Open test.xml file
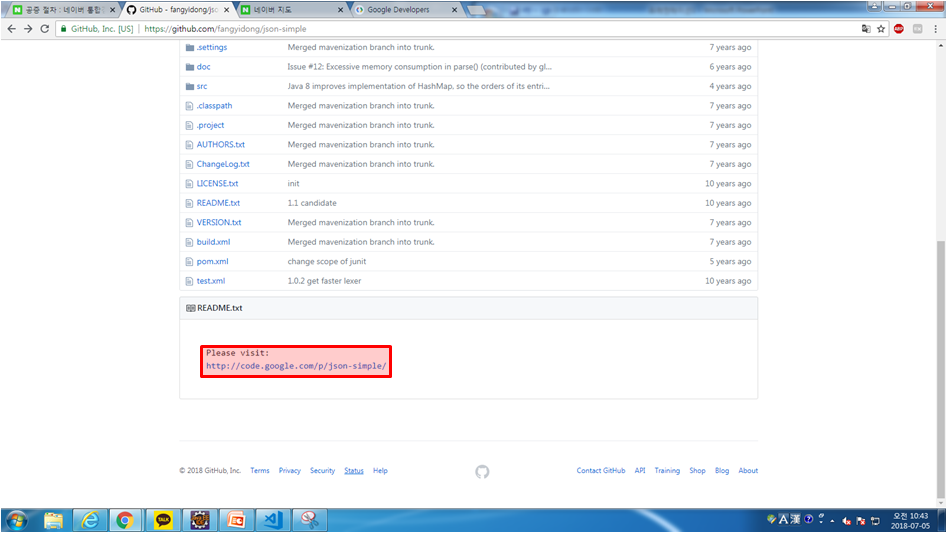The image size is (947, 533). pos(211,281)
